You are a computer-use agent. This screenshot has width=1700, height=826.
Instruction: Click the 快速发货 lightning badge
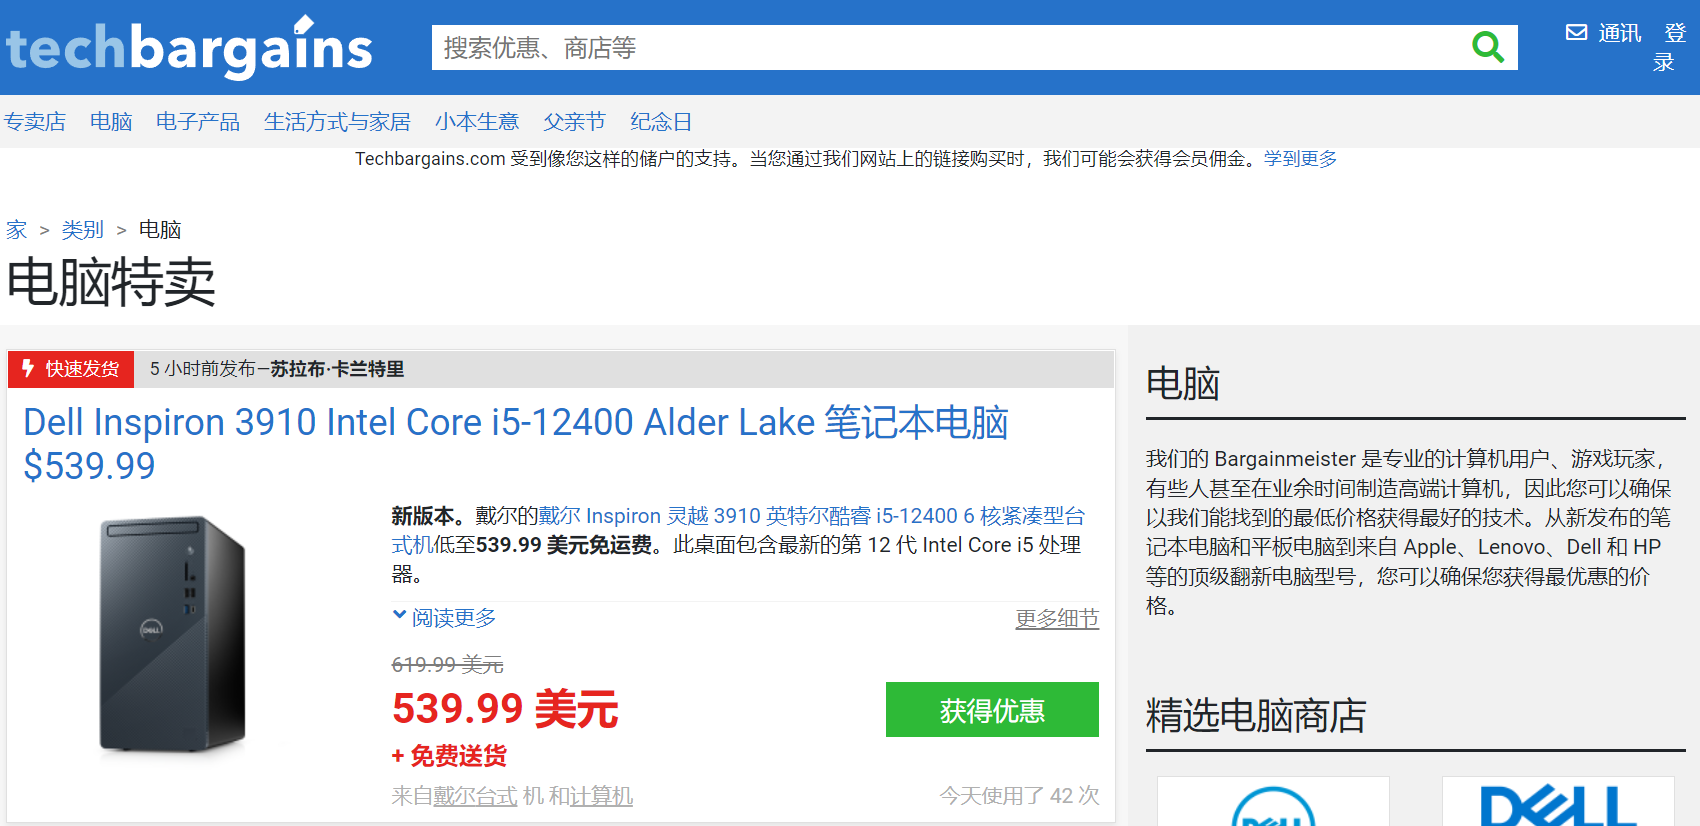coord(72,369)
